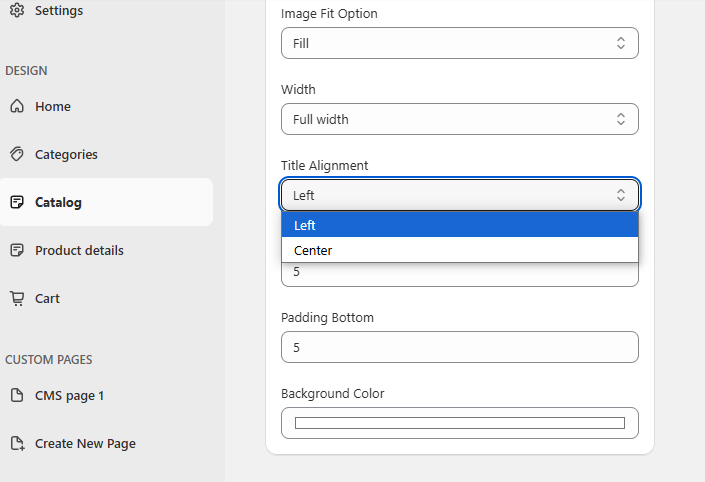
Task: Click the Title Alignment label
Action: (324, 165)
